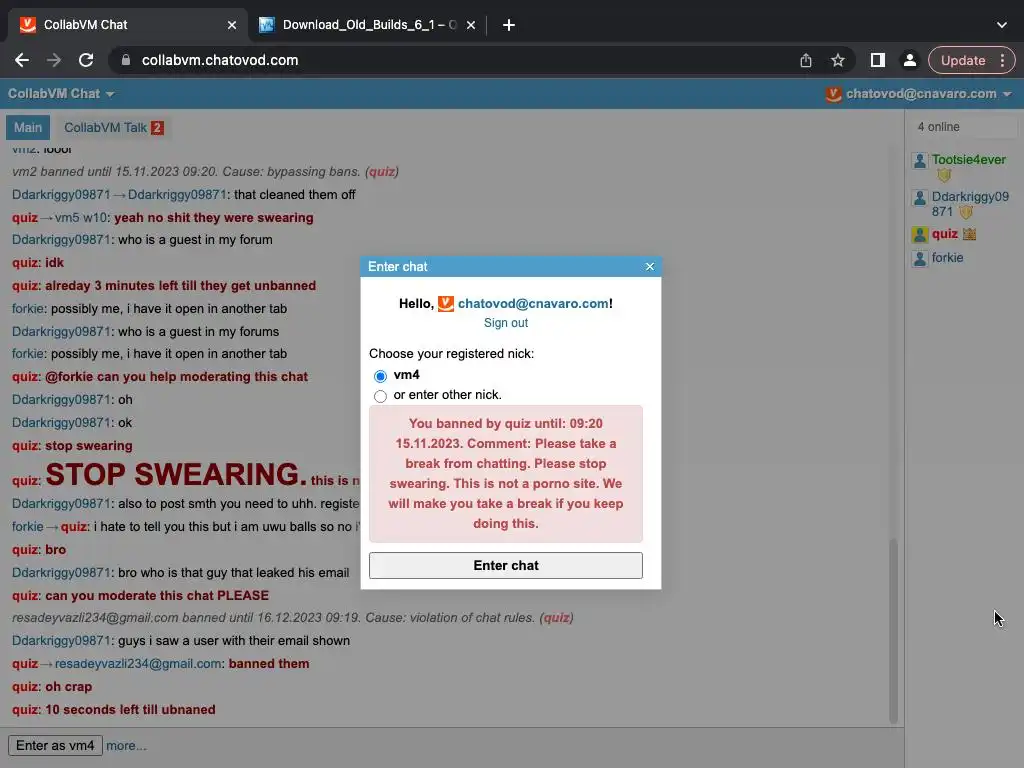Click the lock site-info icon in address bar
1024x768 pixels.
126,60
